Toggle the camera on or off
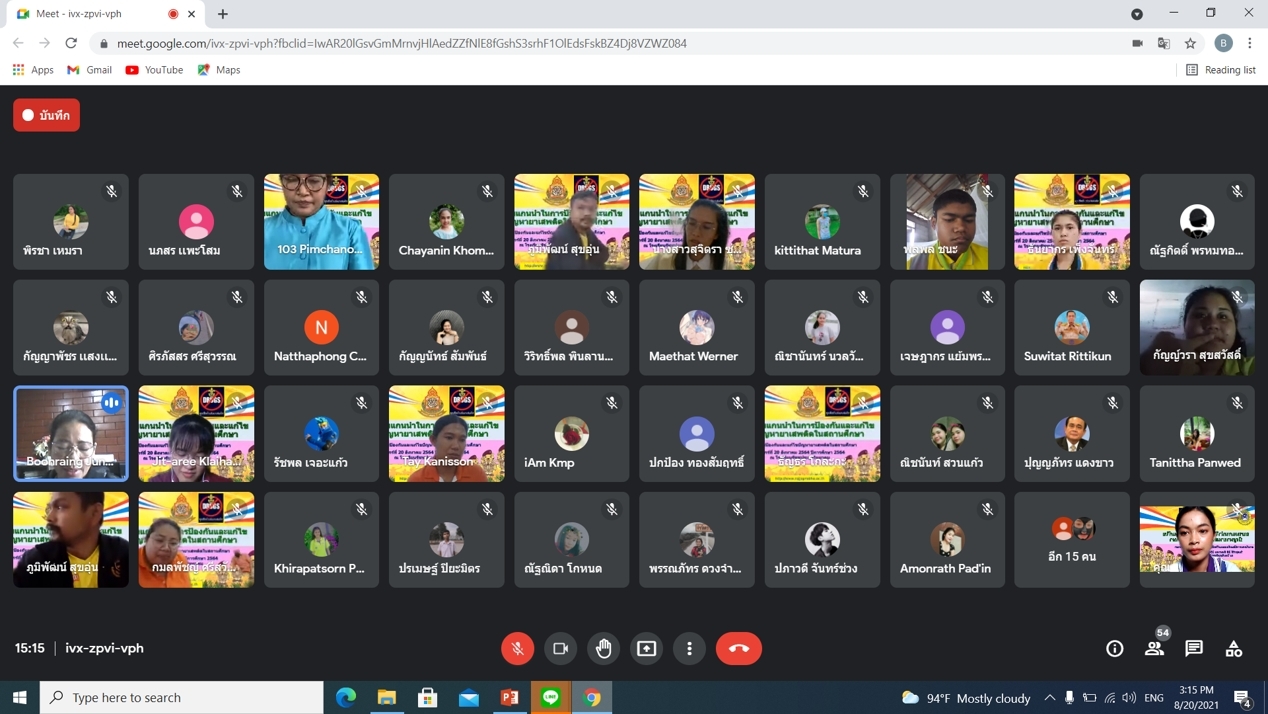 561,648
